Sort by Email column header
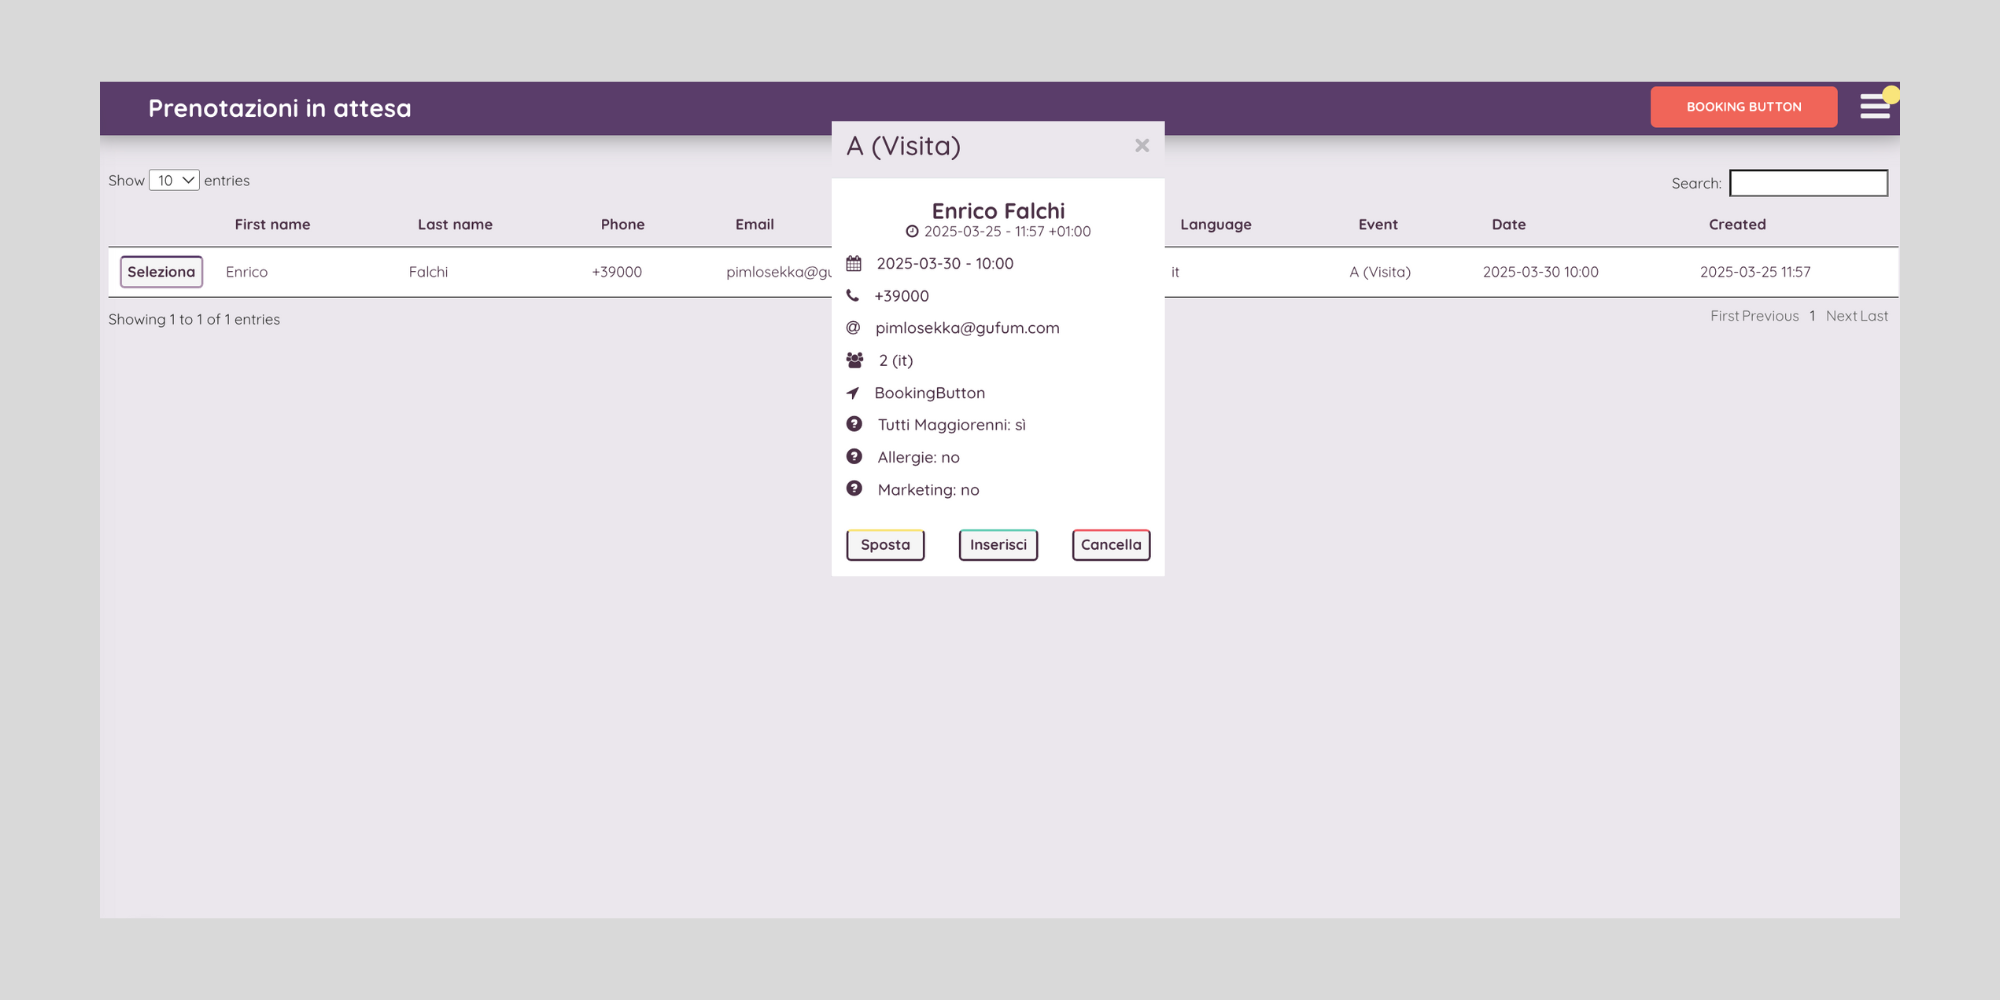The image size is (2000, 1000). click(x=755, y=225)
